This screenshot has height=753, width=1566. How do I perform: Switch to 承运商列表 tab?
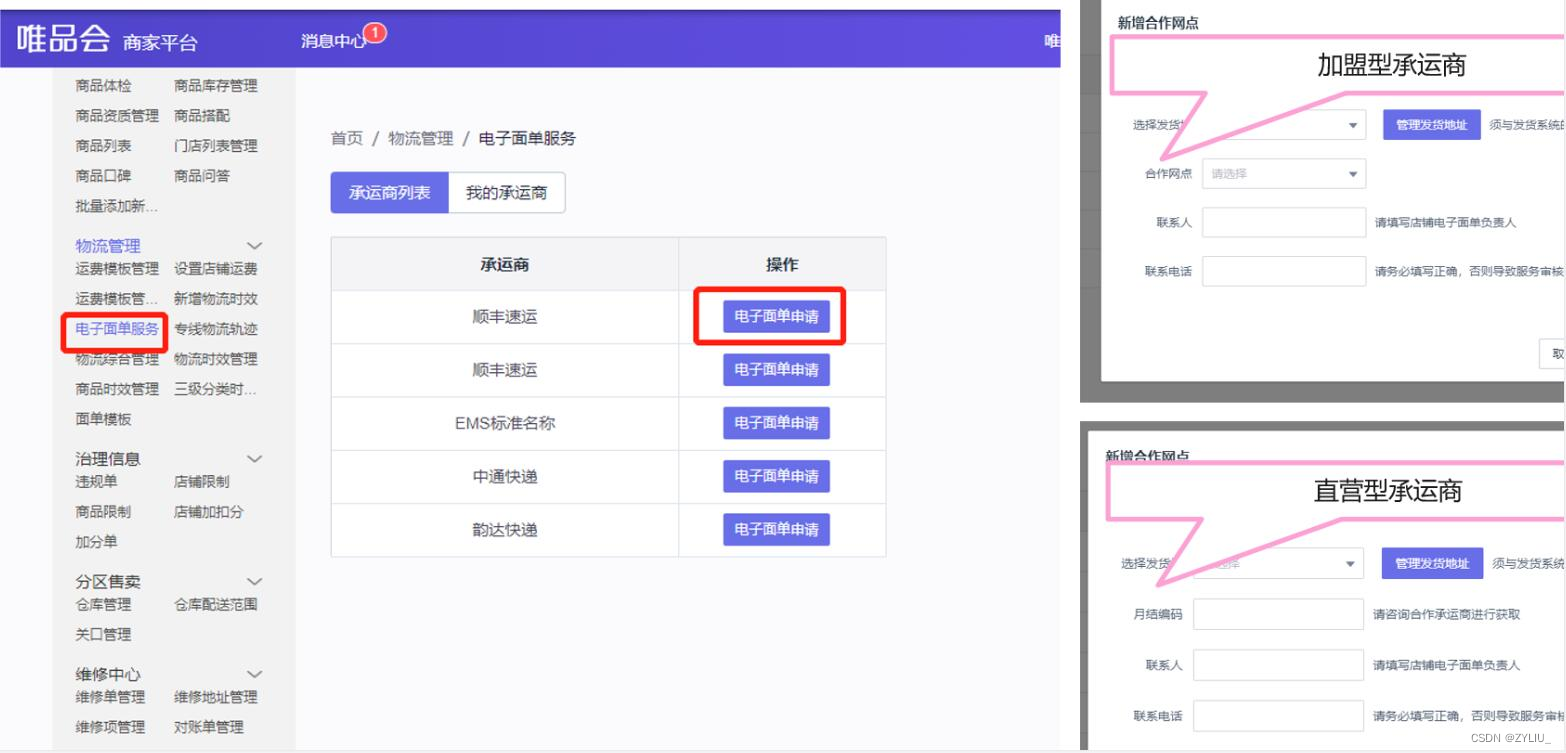[x=389, y=193]
